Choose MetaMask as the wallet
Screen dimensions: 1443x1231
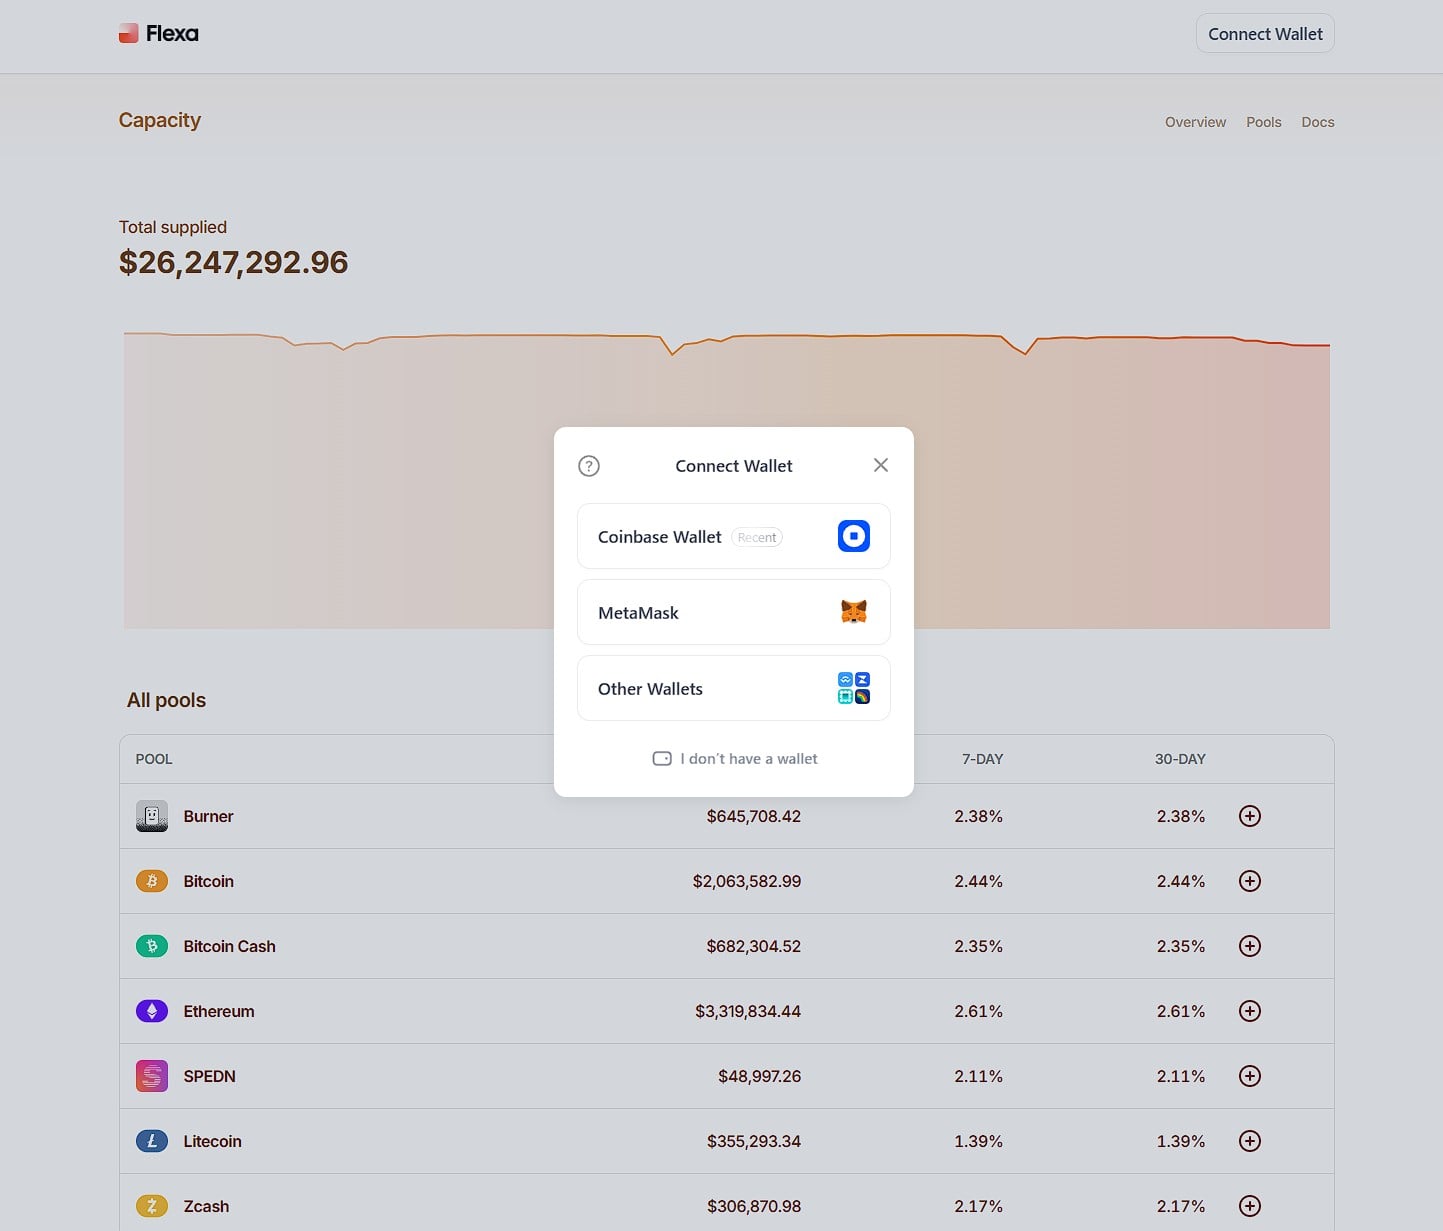(x=734, y=612)
